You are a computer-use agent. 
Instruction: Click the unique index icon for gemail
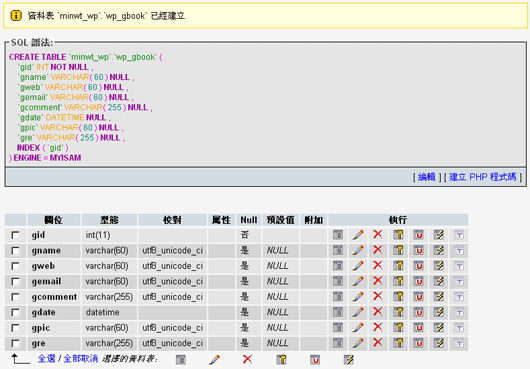(418, 281)
